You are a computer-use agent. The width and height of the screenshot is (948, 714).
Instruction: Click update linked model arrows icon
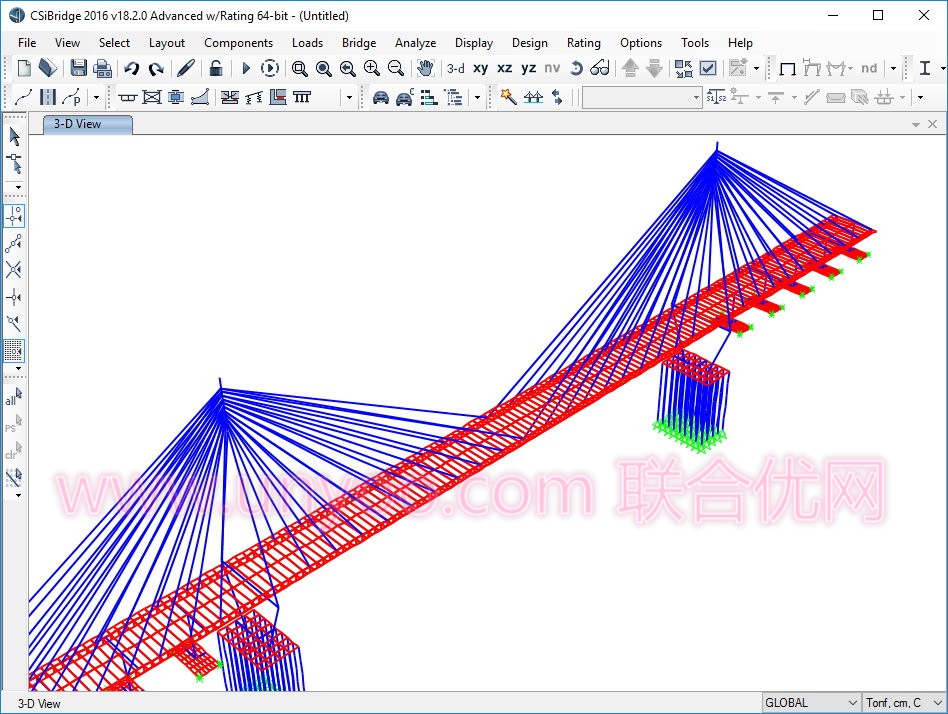(557, 97)
